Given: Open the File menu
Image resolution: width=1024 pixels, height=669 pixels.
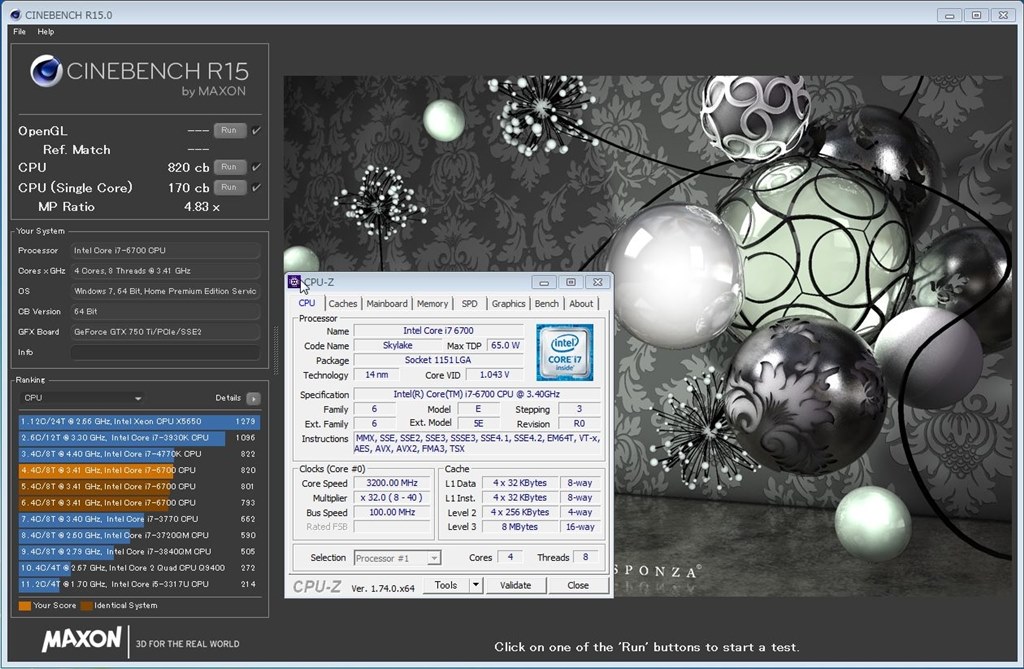Looking at the screenshot, I should coord(20,31).
